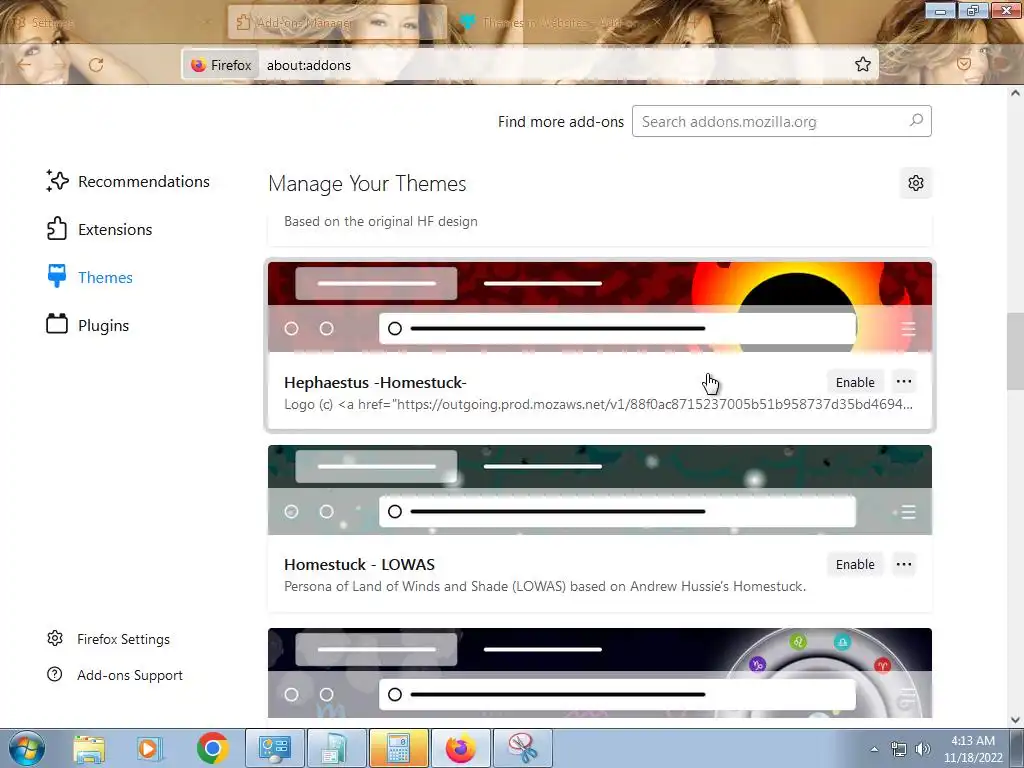Viewport: 1024px width, 768px height.
Task: Click the Extensions puzzle piece icon
Action: coord(57,229)
